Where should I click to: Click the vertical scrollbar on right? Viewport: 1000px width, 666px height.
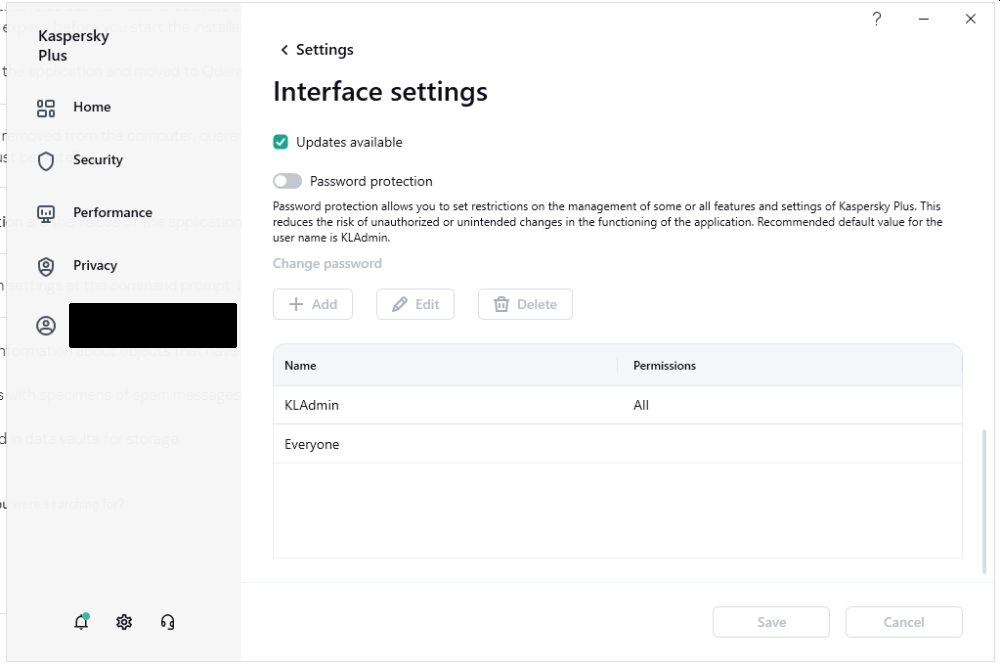point(984,500)
